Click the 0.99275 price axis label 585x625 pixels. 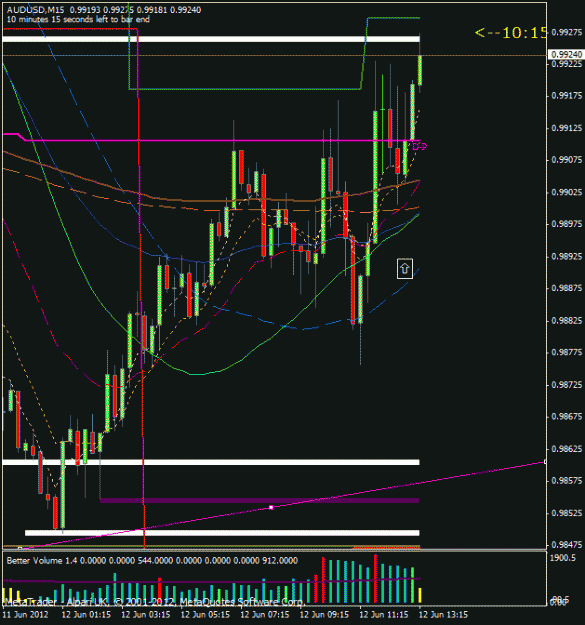tap(567, 32)
